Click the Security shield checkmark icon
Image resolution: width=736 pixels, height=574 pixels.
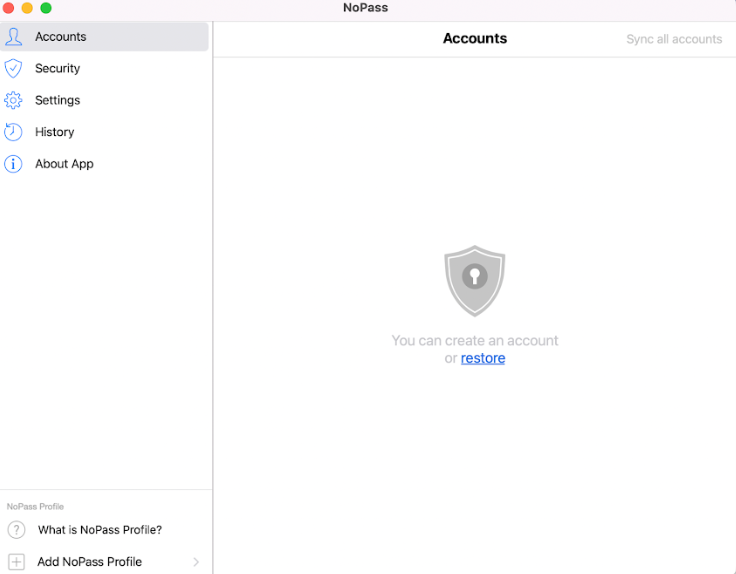coord(13,68)
